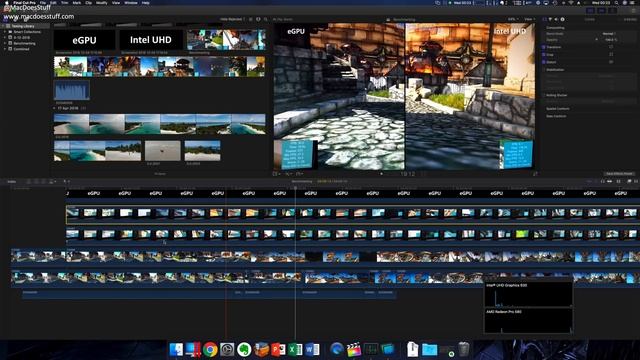Click the viewer fullscreen icon
The width and height of the screenshot is (640, 360).
pos(535,173)
